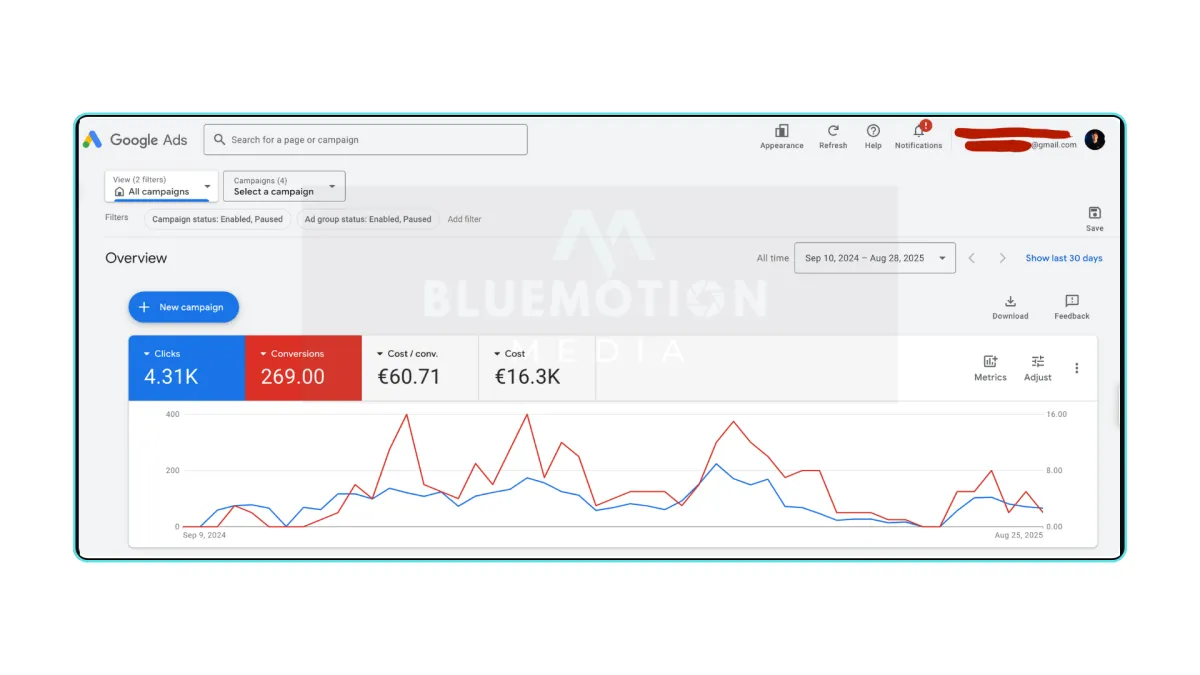Click the search magnifier icon
Viewport: 1200px width, 675px height.
point(219,140)
